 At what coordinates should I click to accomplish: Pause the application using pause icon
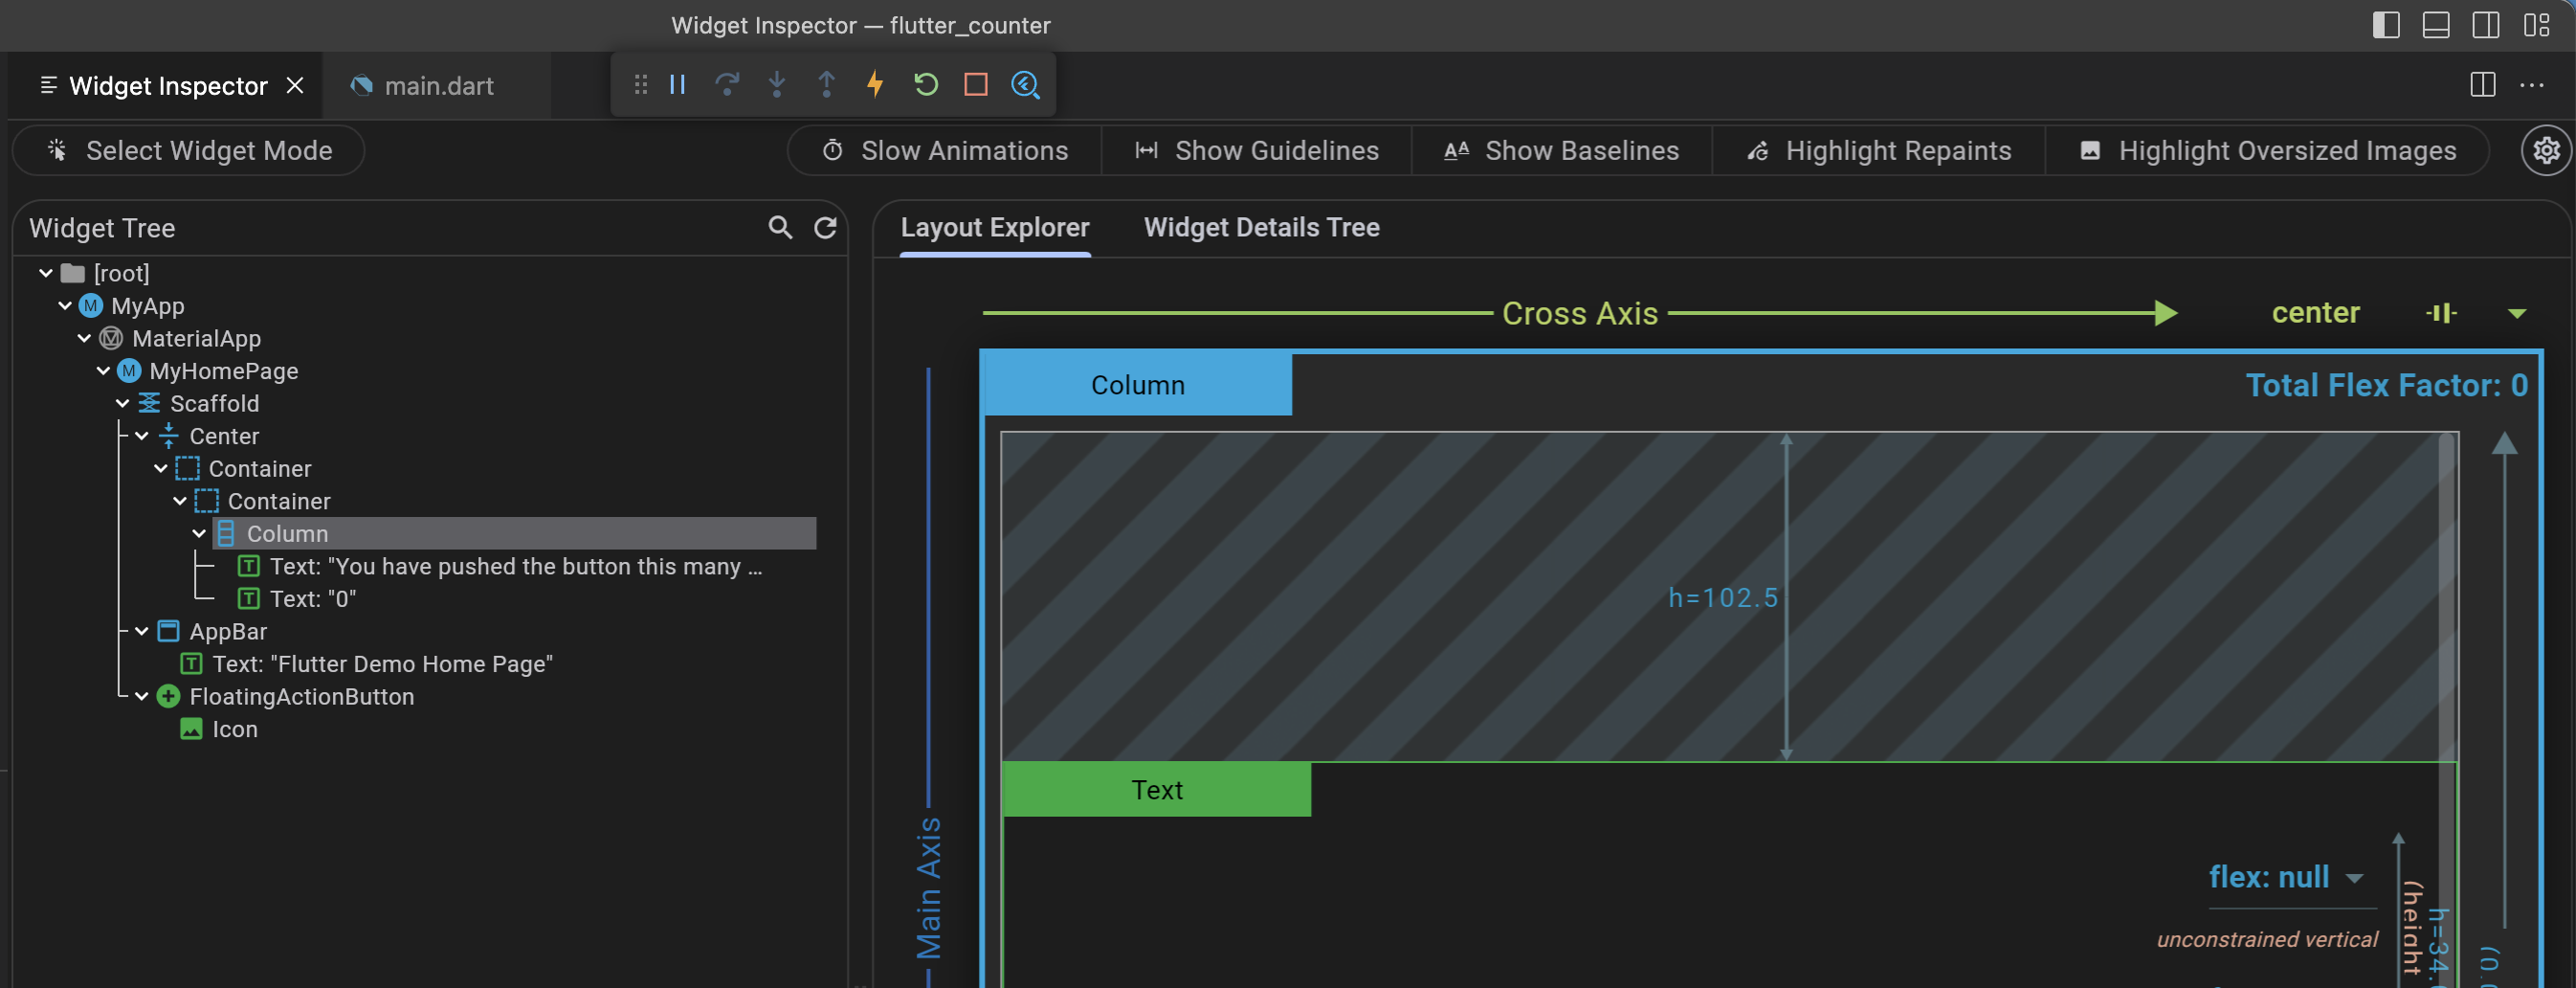coord(676,85)
